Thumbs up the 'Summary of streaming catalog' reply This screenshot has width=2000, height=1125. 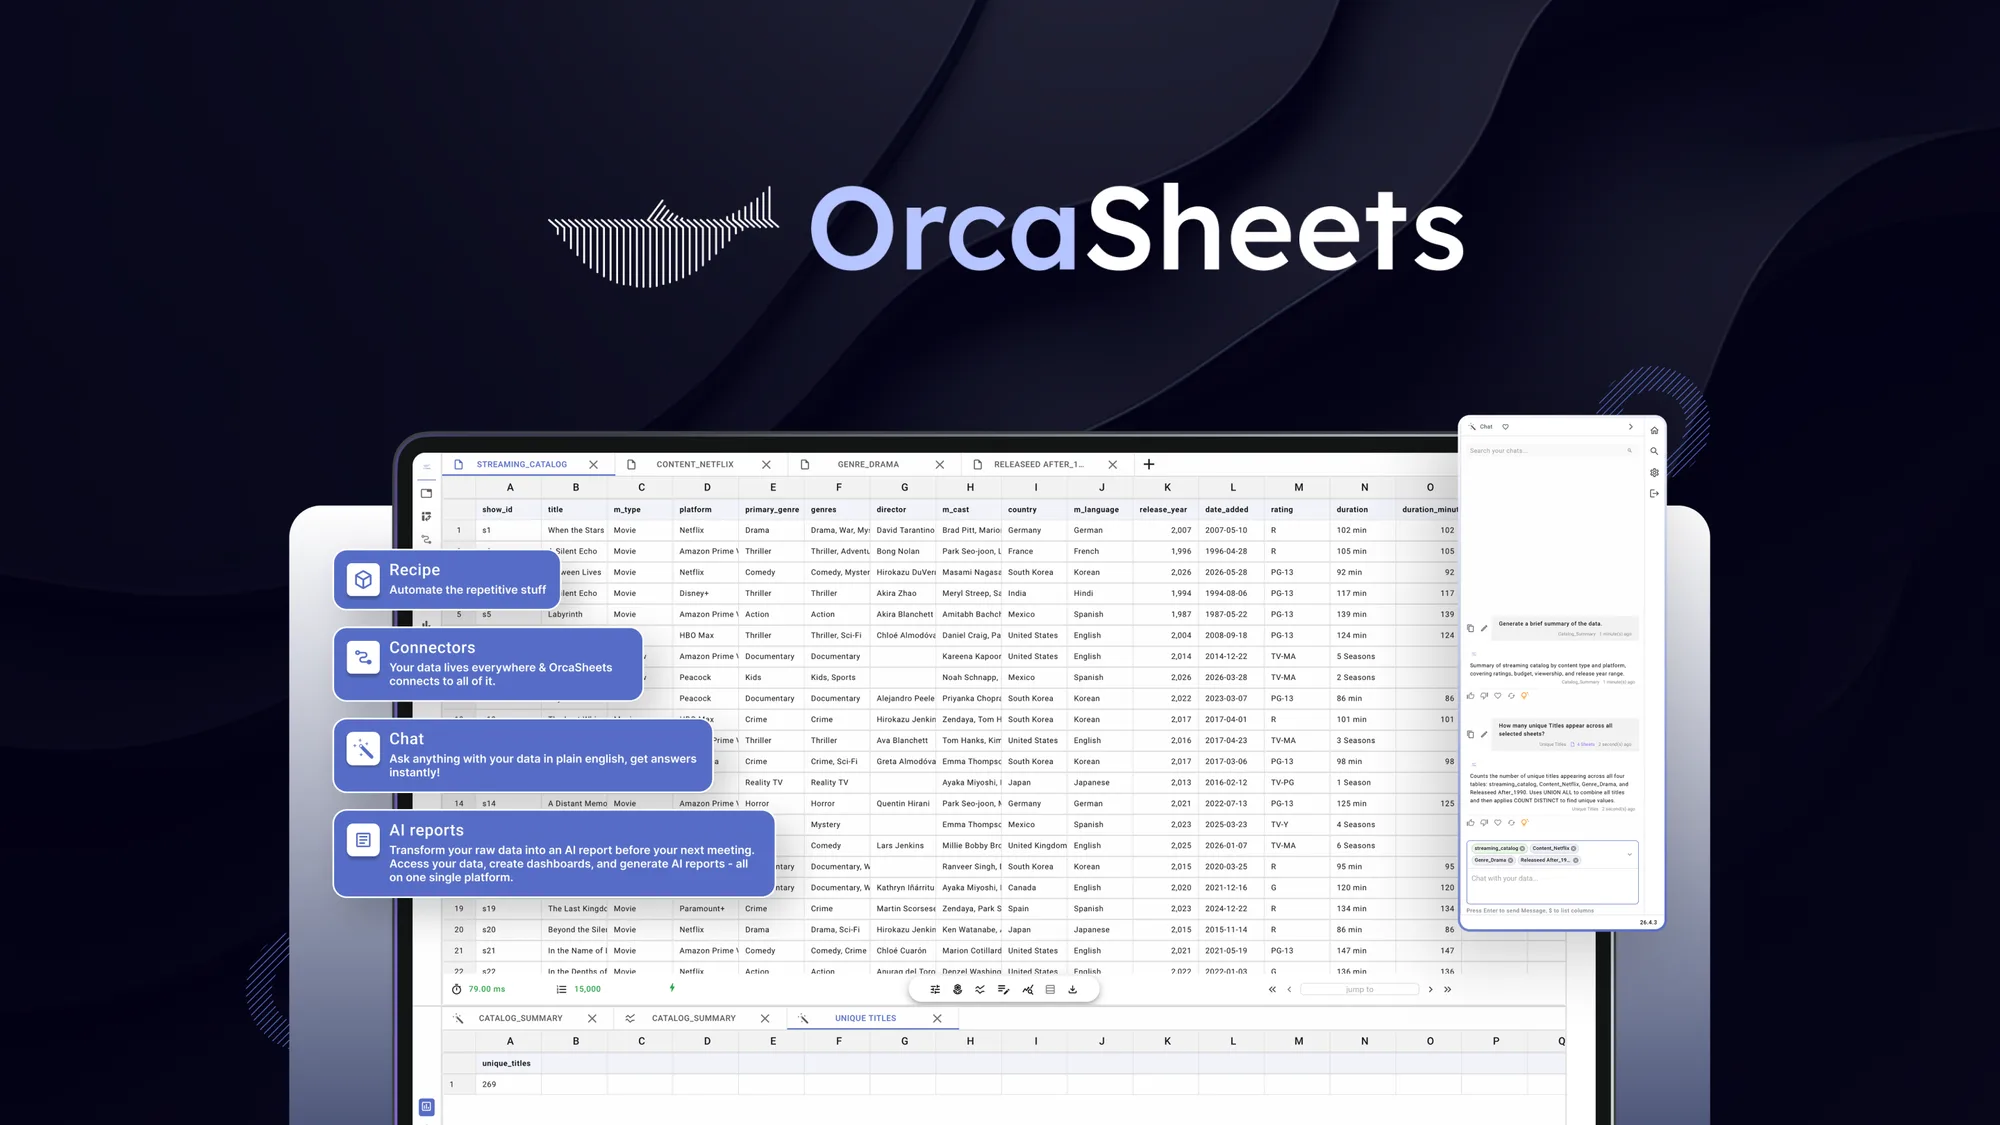coord(1470,696)
